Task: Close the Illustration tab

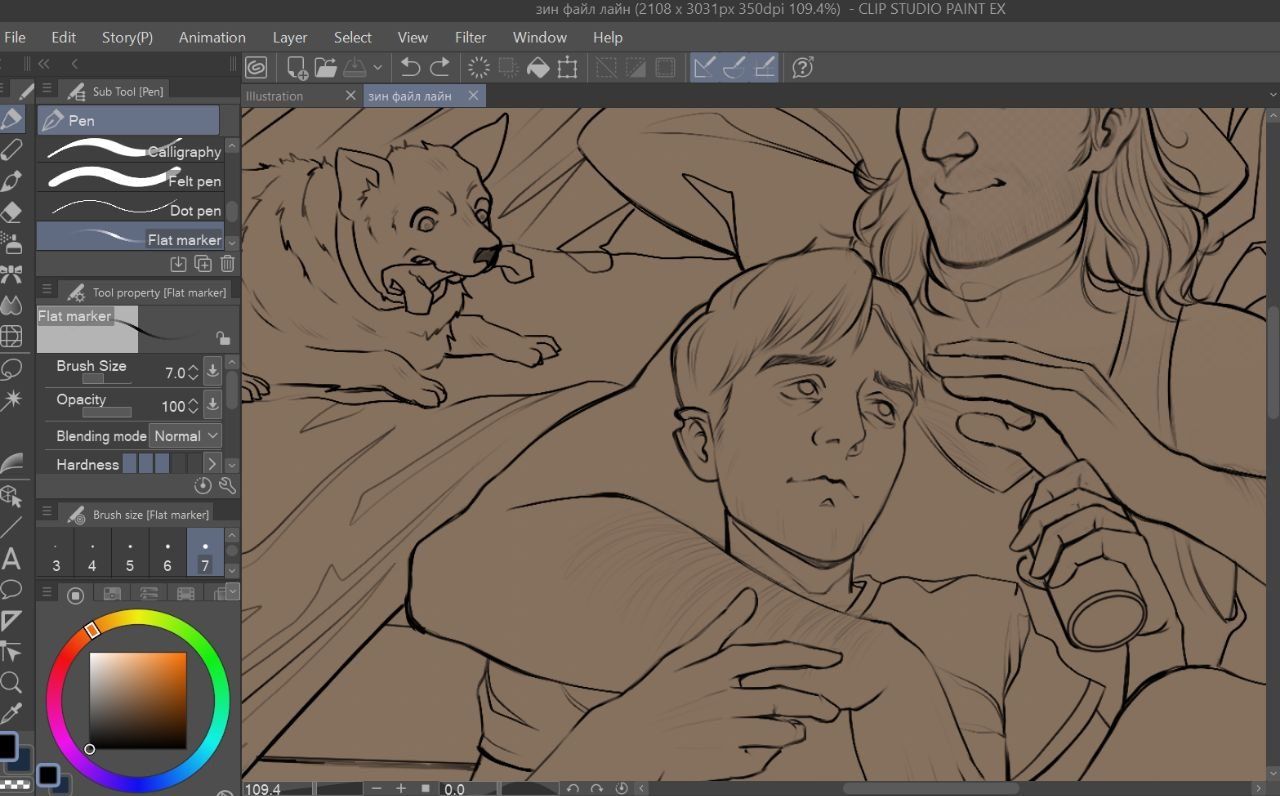Action: point(350,96)
